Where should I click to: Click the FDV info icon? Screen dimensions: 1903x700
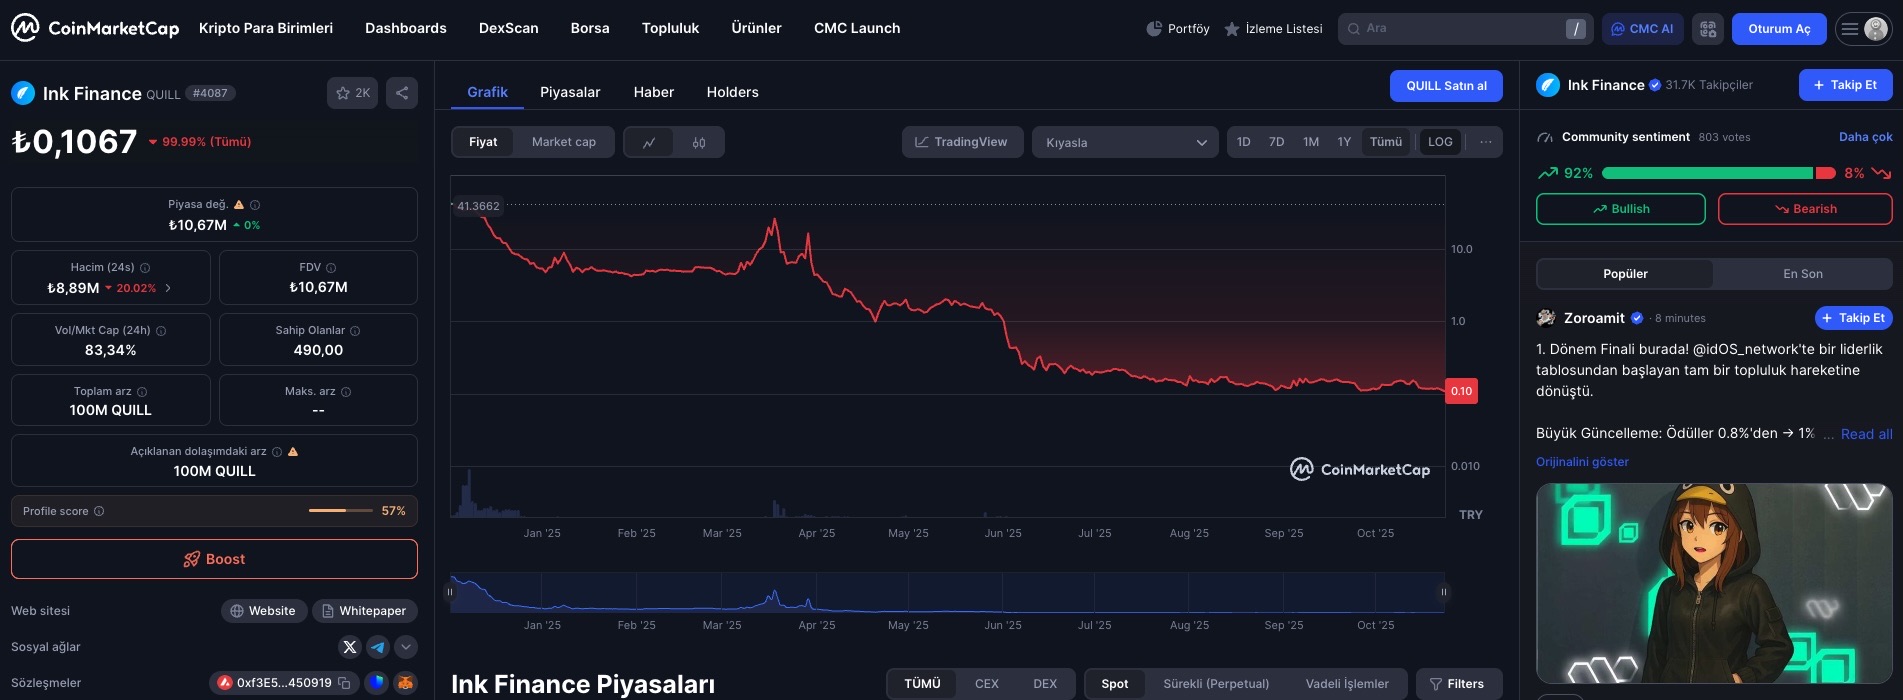(x=331, y=268)
